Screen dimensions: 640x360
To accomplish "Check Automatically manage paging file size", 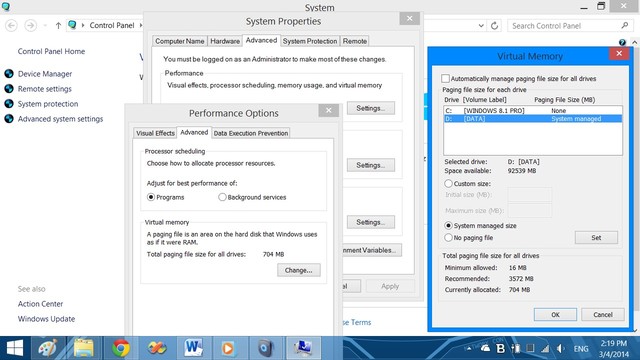I will [x=445, y=78].
